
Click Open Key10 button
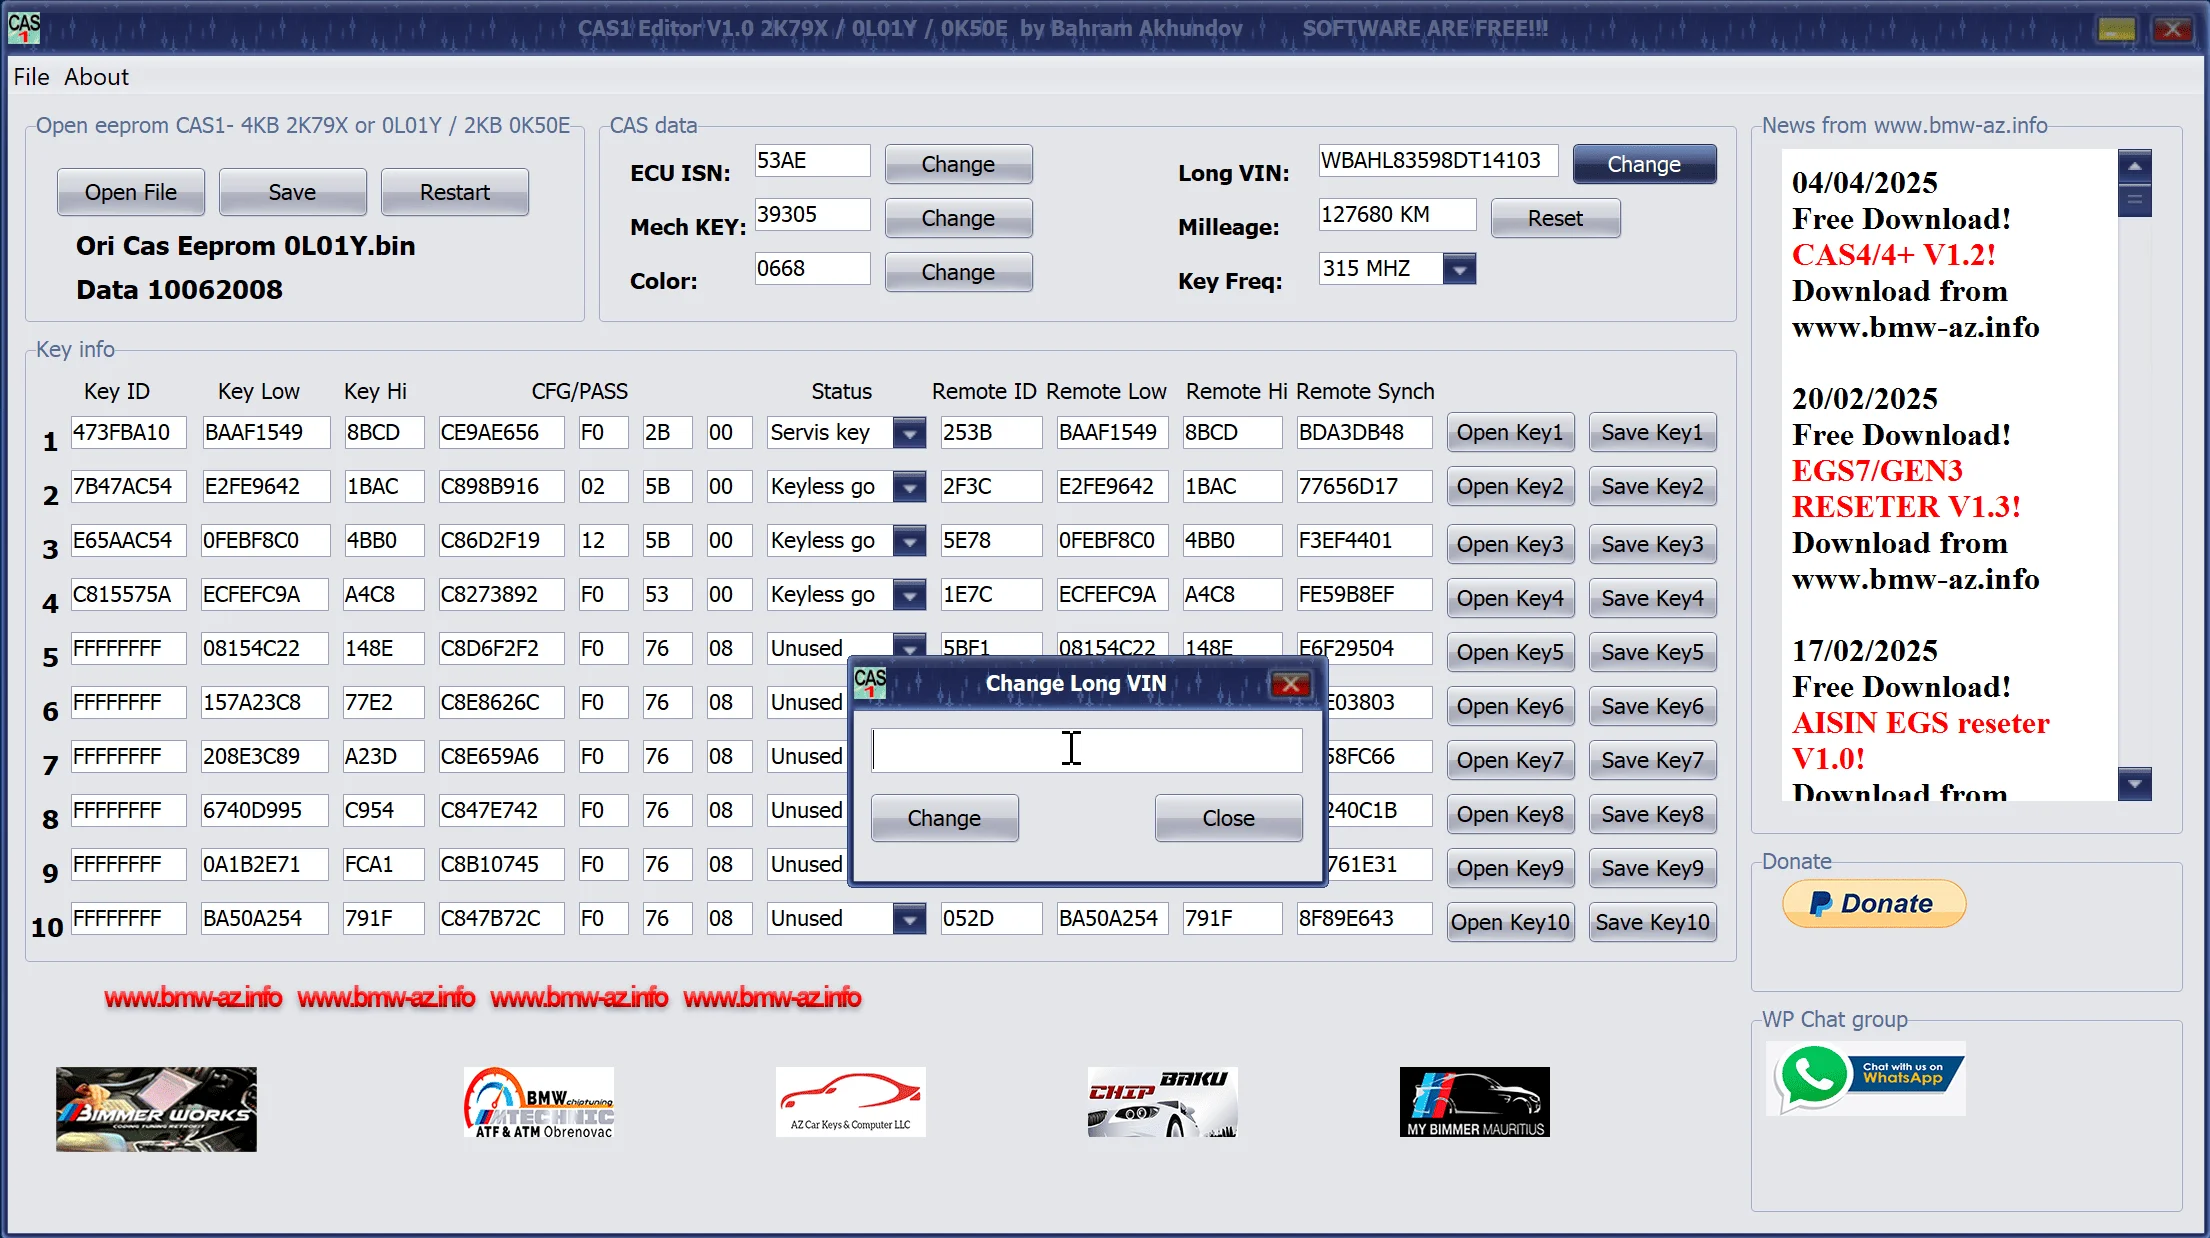(x=1510, y=923)
